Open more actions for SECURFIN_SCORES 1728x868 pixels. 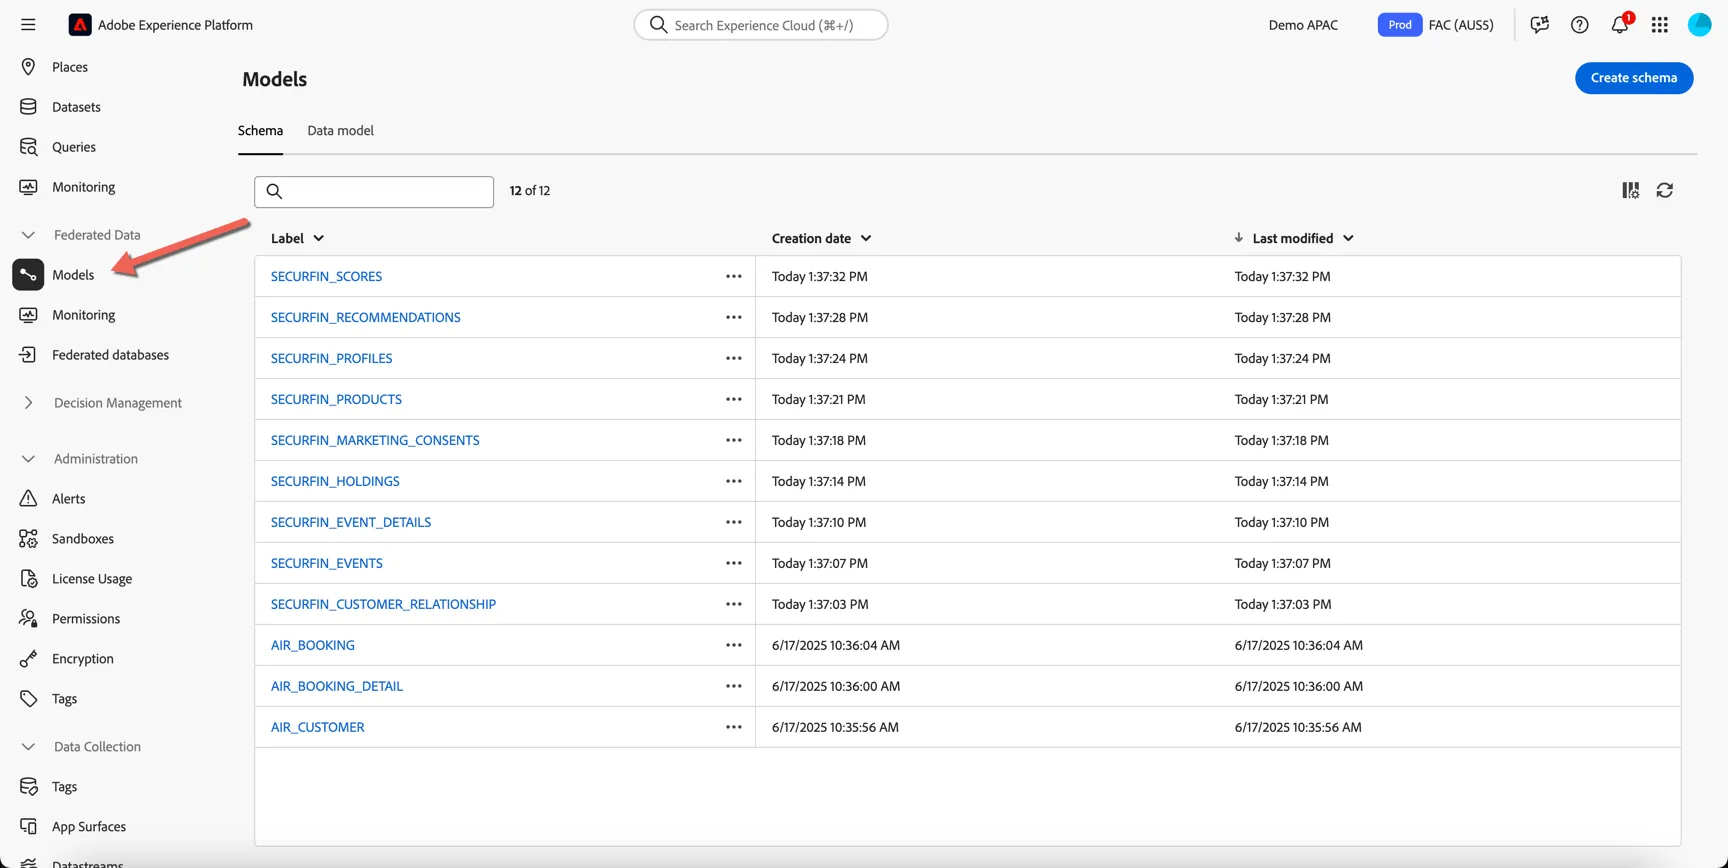734,276
